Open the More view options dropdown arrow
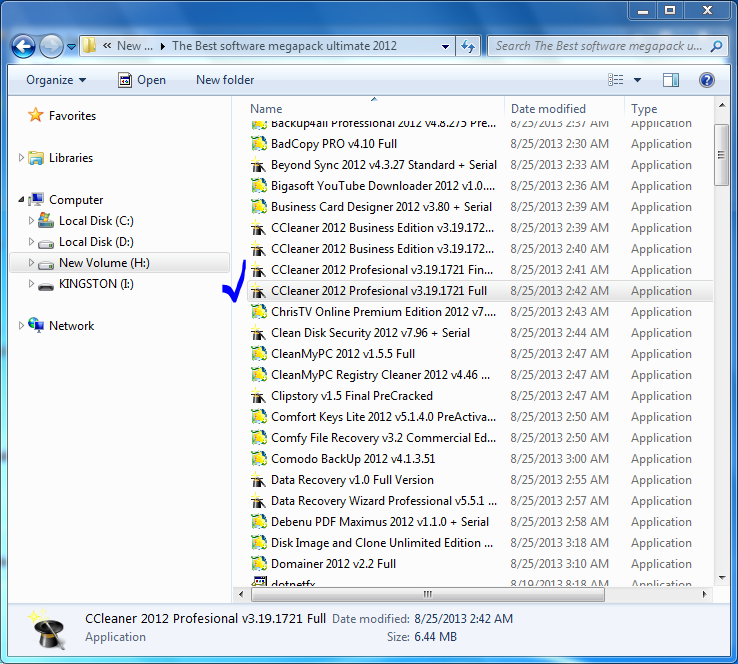Image resolution: width=738 pixels, height=664 pixels. point(637,80)
